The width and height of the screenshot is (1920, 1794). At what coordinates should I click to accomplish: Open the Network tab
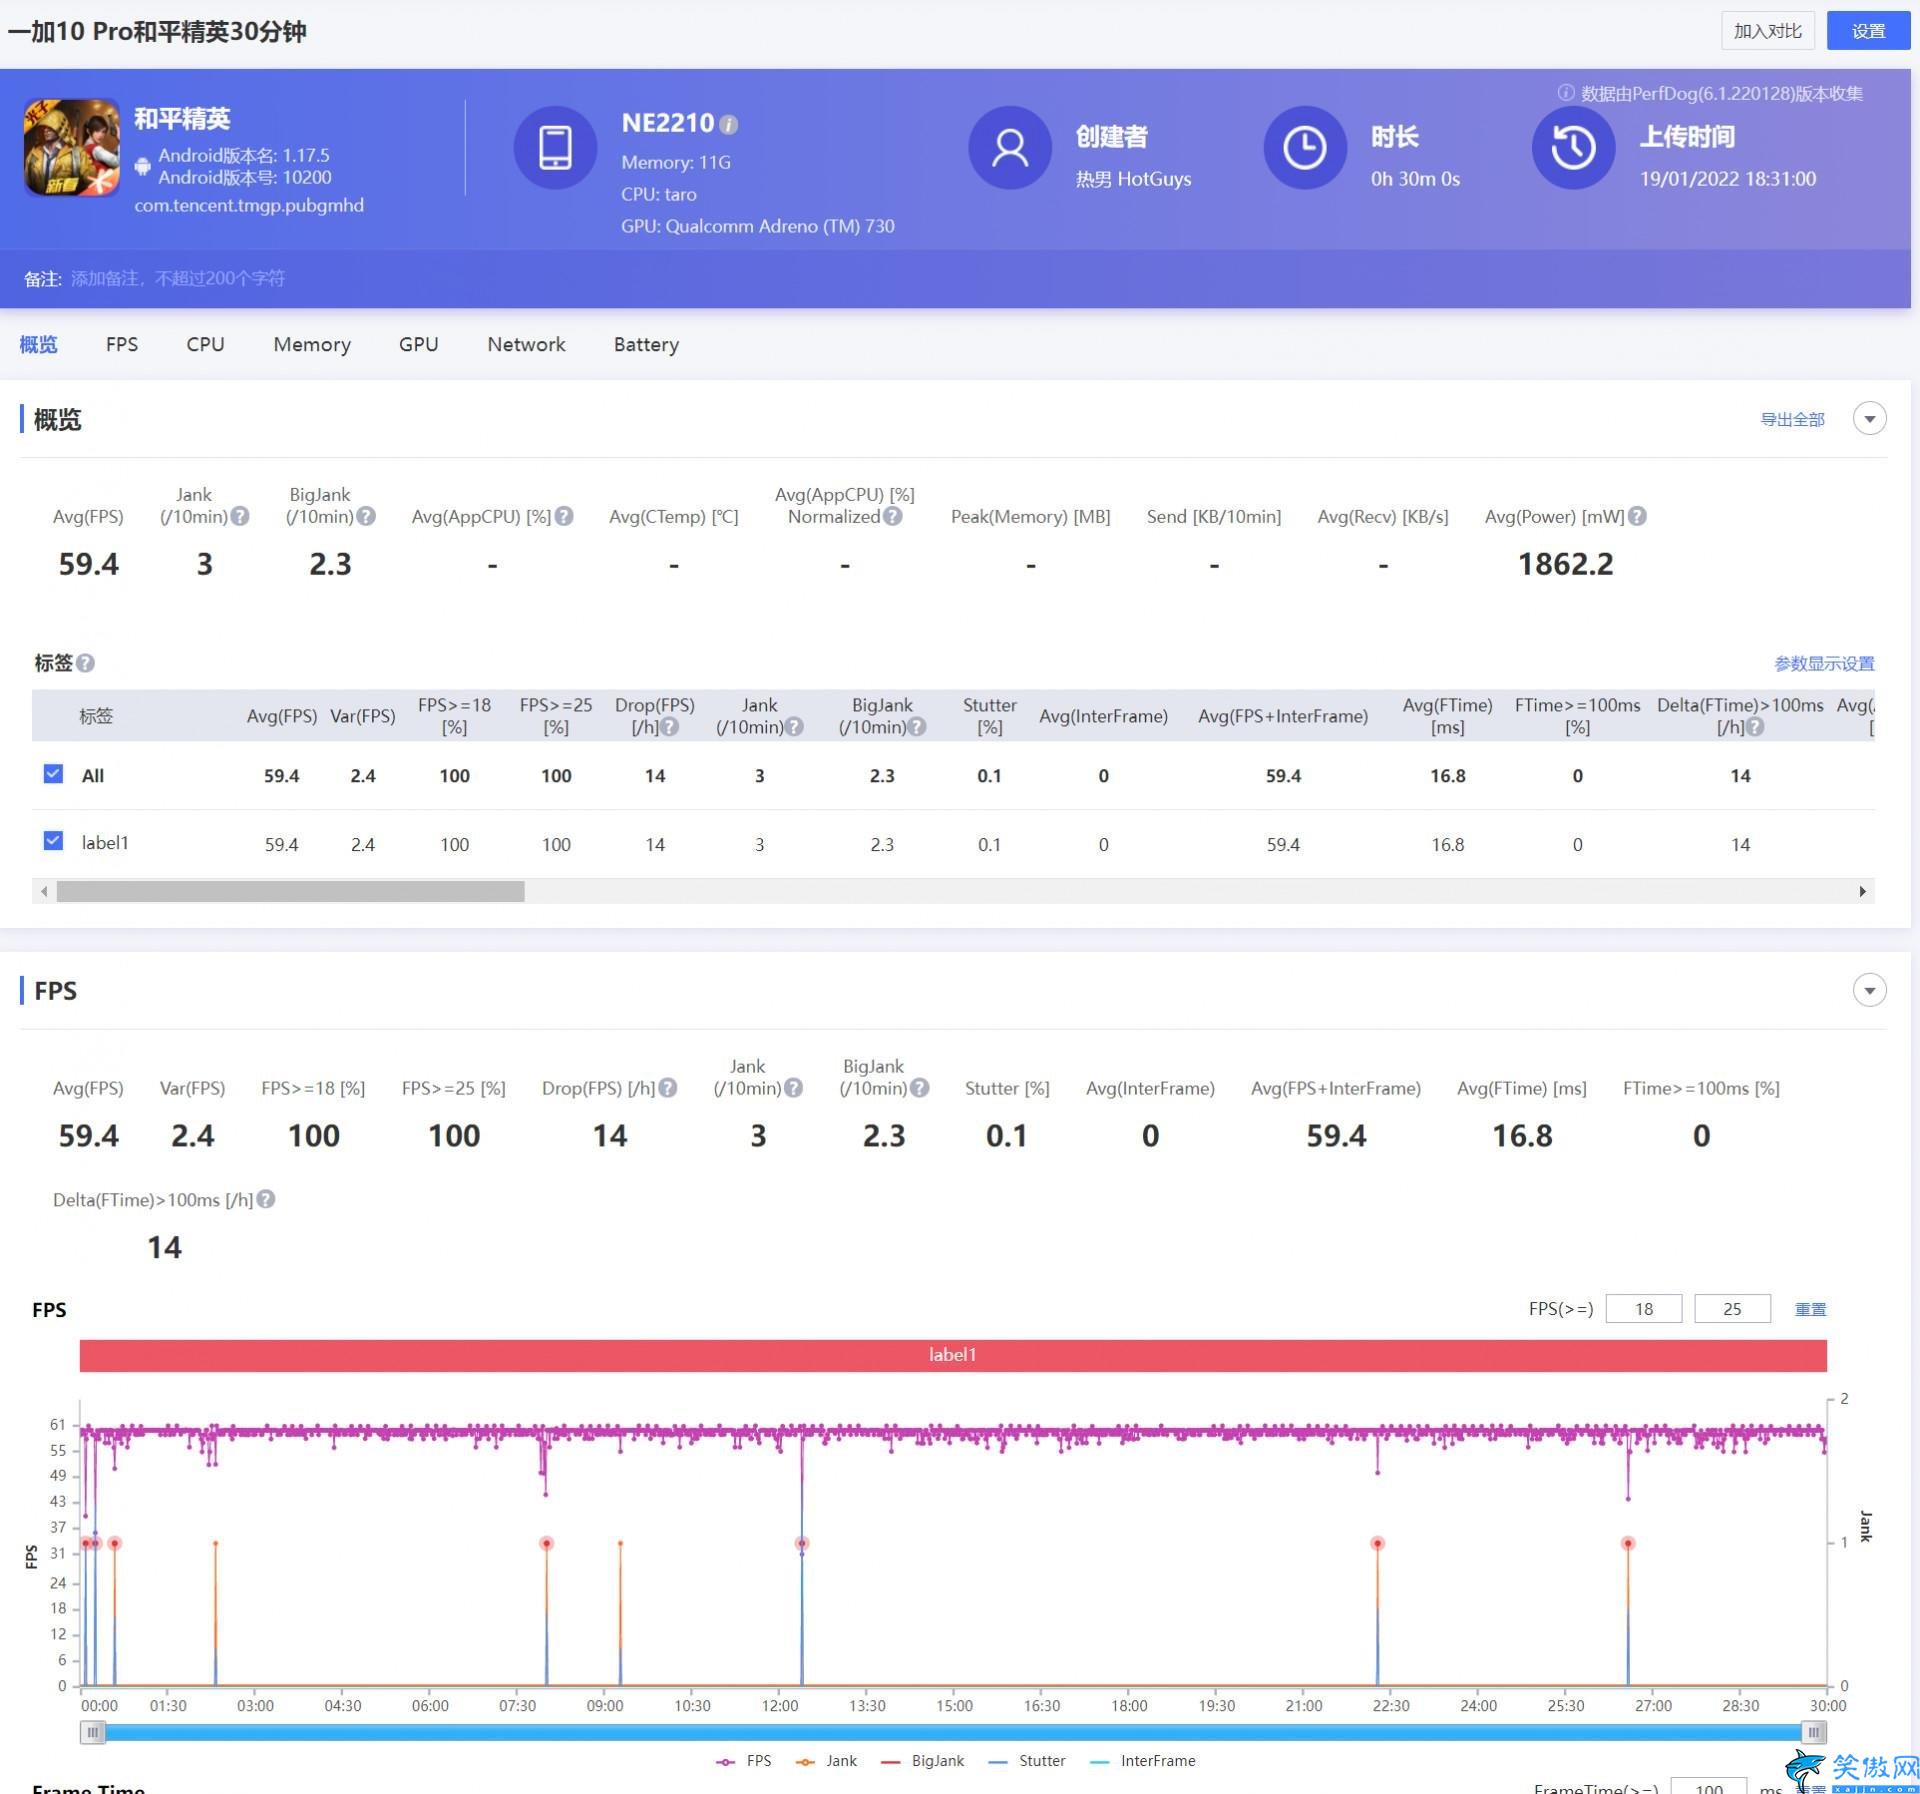tap(526, 344)
